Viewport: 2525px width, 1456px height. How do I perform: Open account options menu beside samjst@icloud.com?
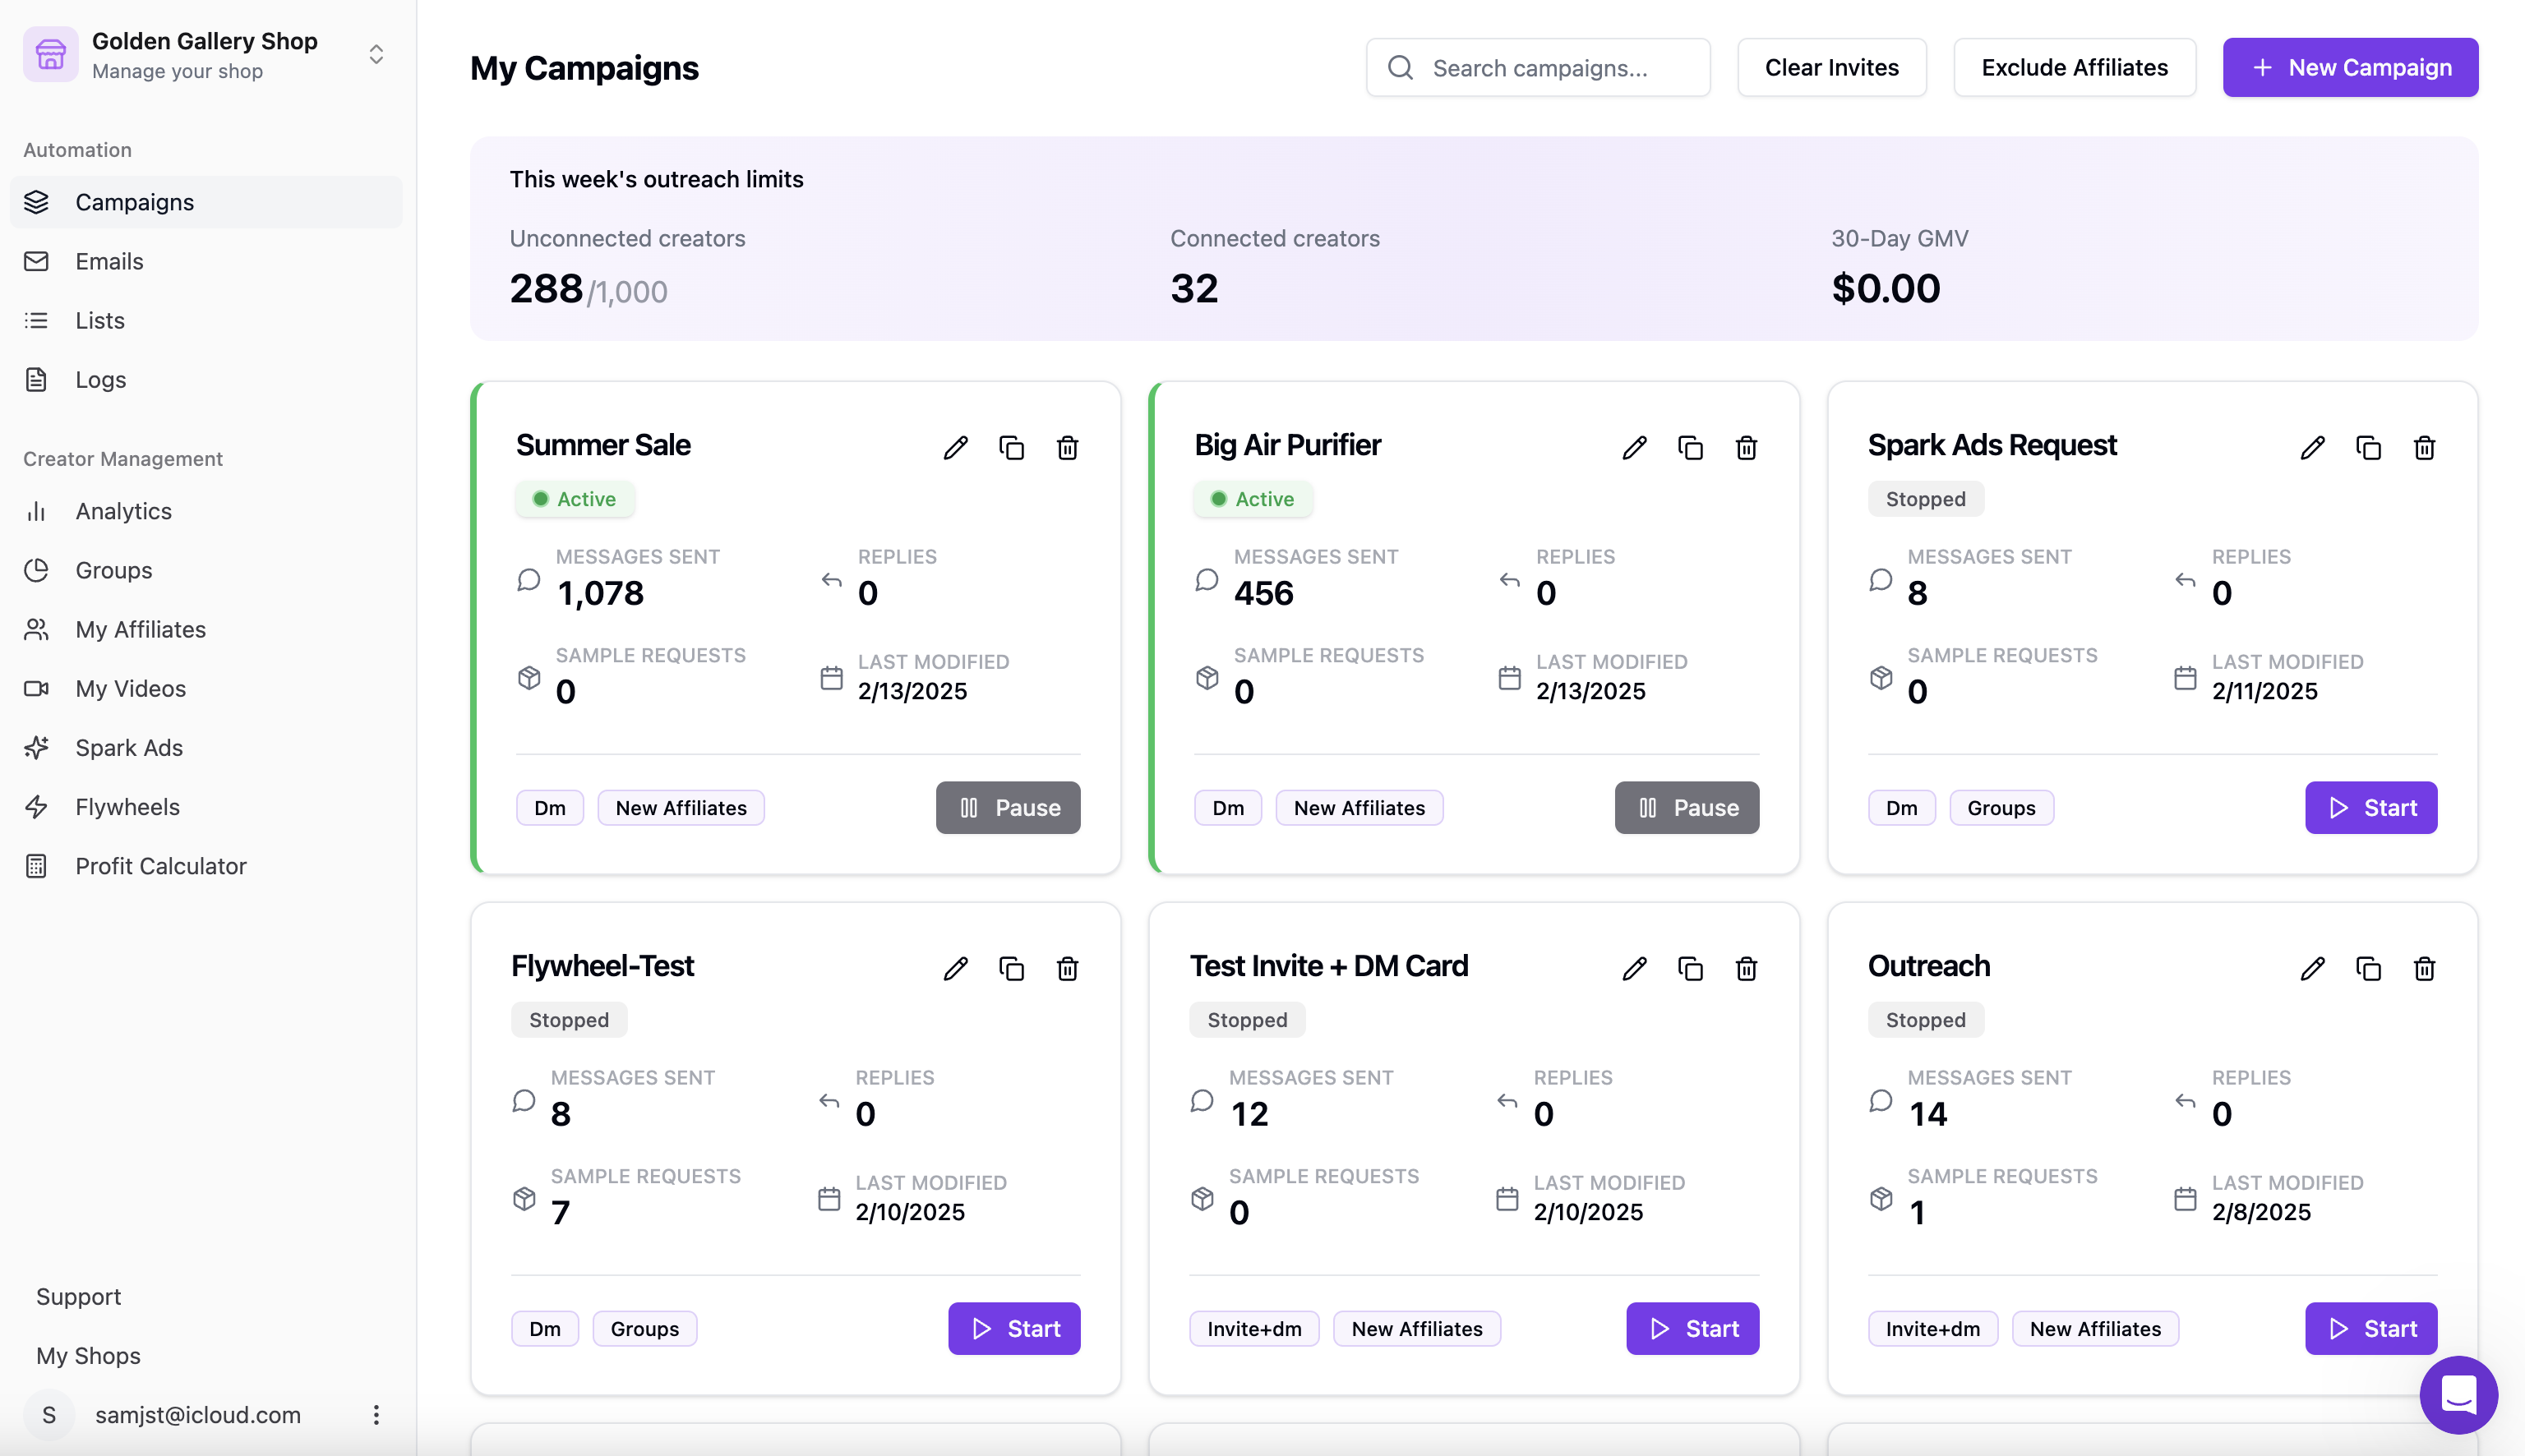coord(376,1414)
